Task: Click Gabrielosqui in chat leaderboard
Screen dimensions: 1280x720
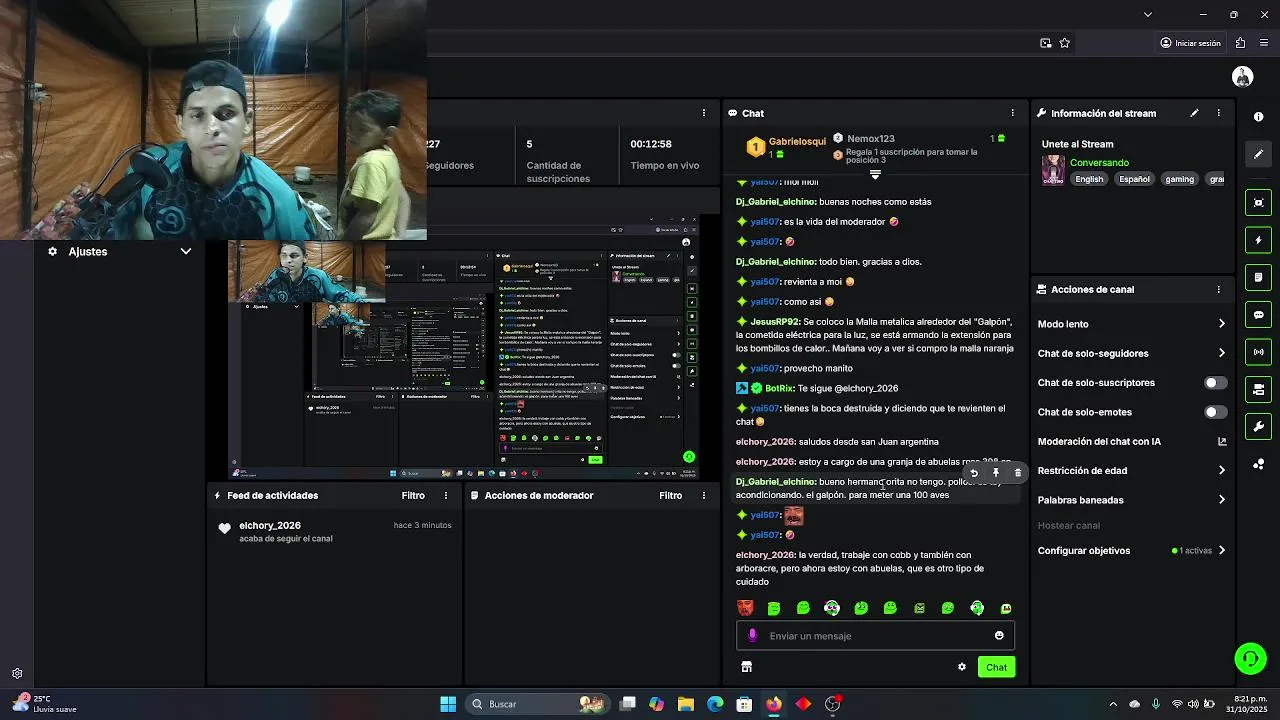Action: 797,142
